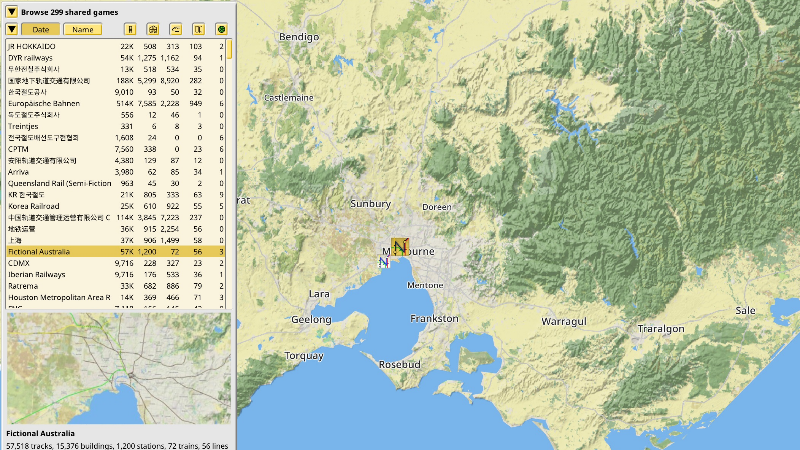800x450 pixels.
Task: Collapse the Browse shared games panel
Action: (x=11, y=12)
